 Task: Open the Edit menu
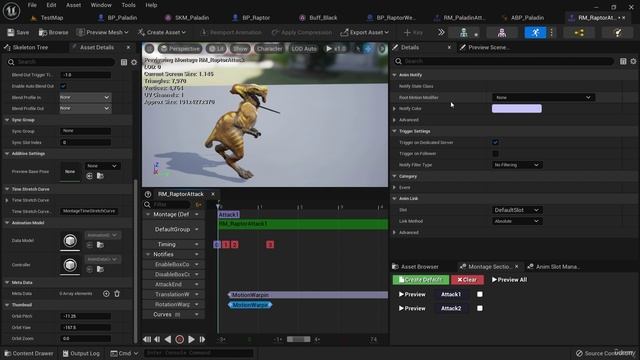(x=51, y=5)
